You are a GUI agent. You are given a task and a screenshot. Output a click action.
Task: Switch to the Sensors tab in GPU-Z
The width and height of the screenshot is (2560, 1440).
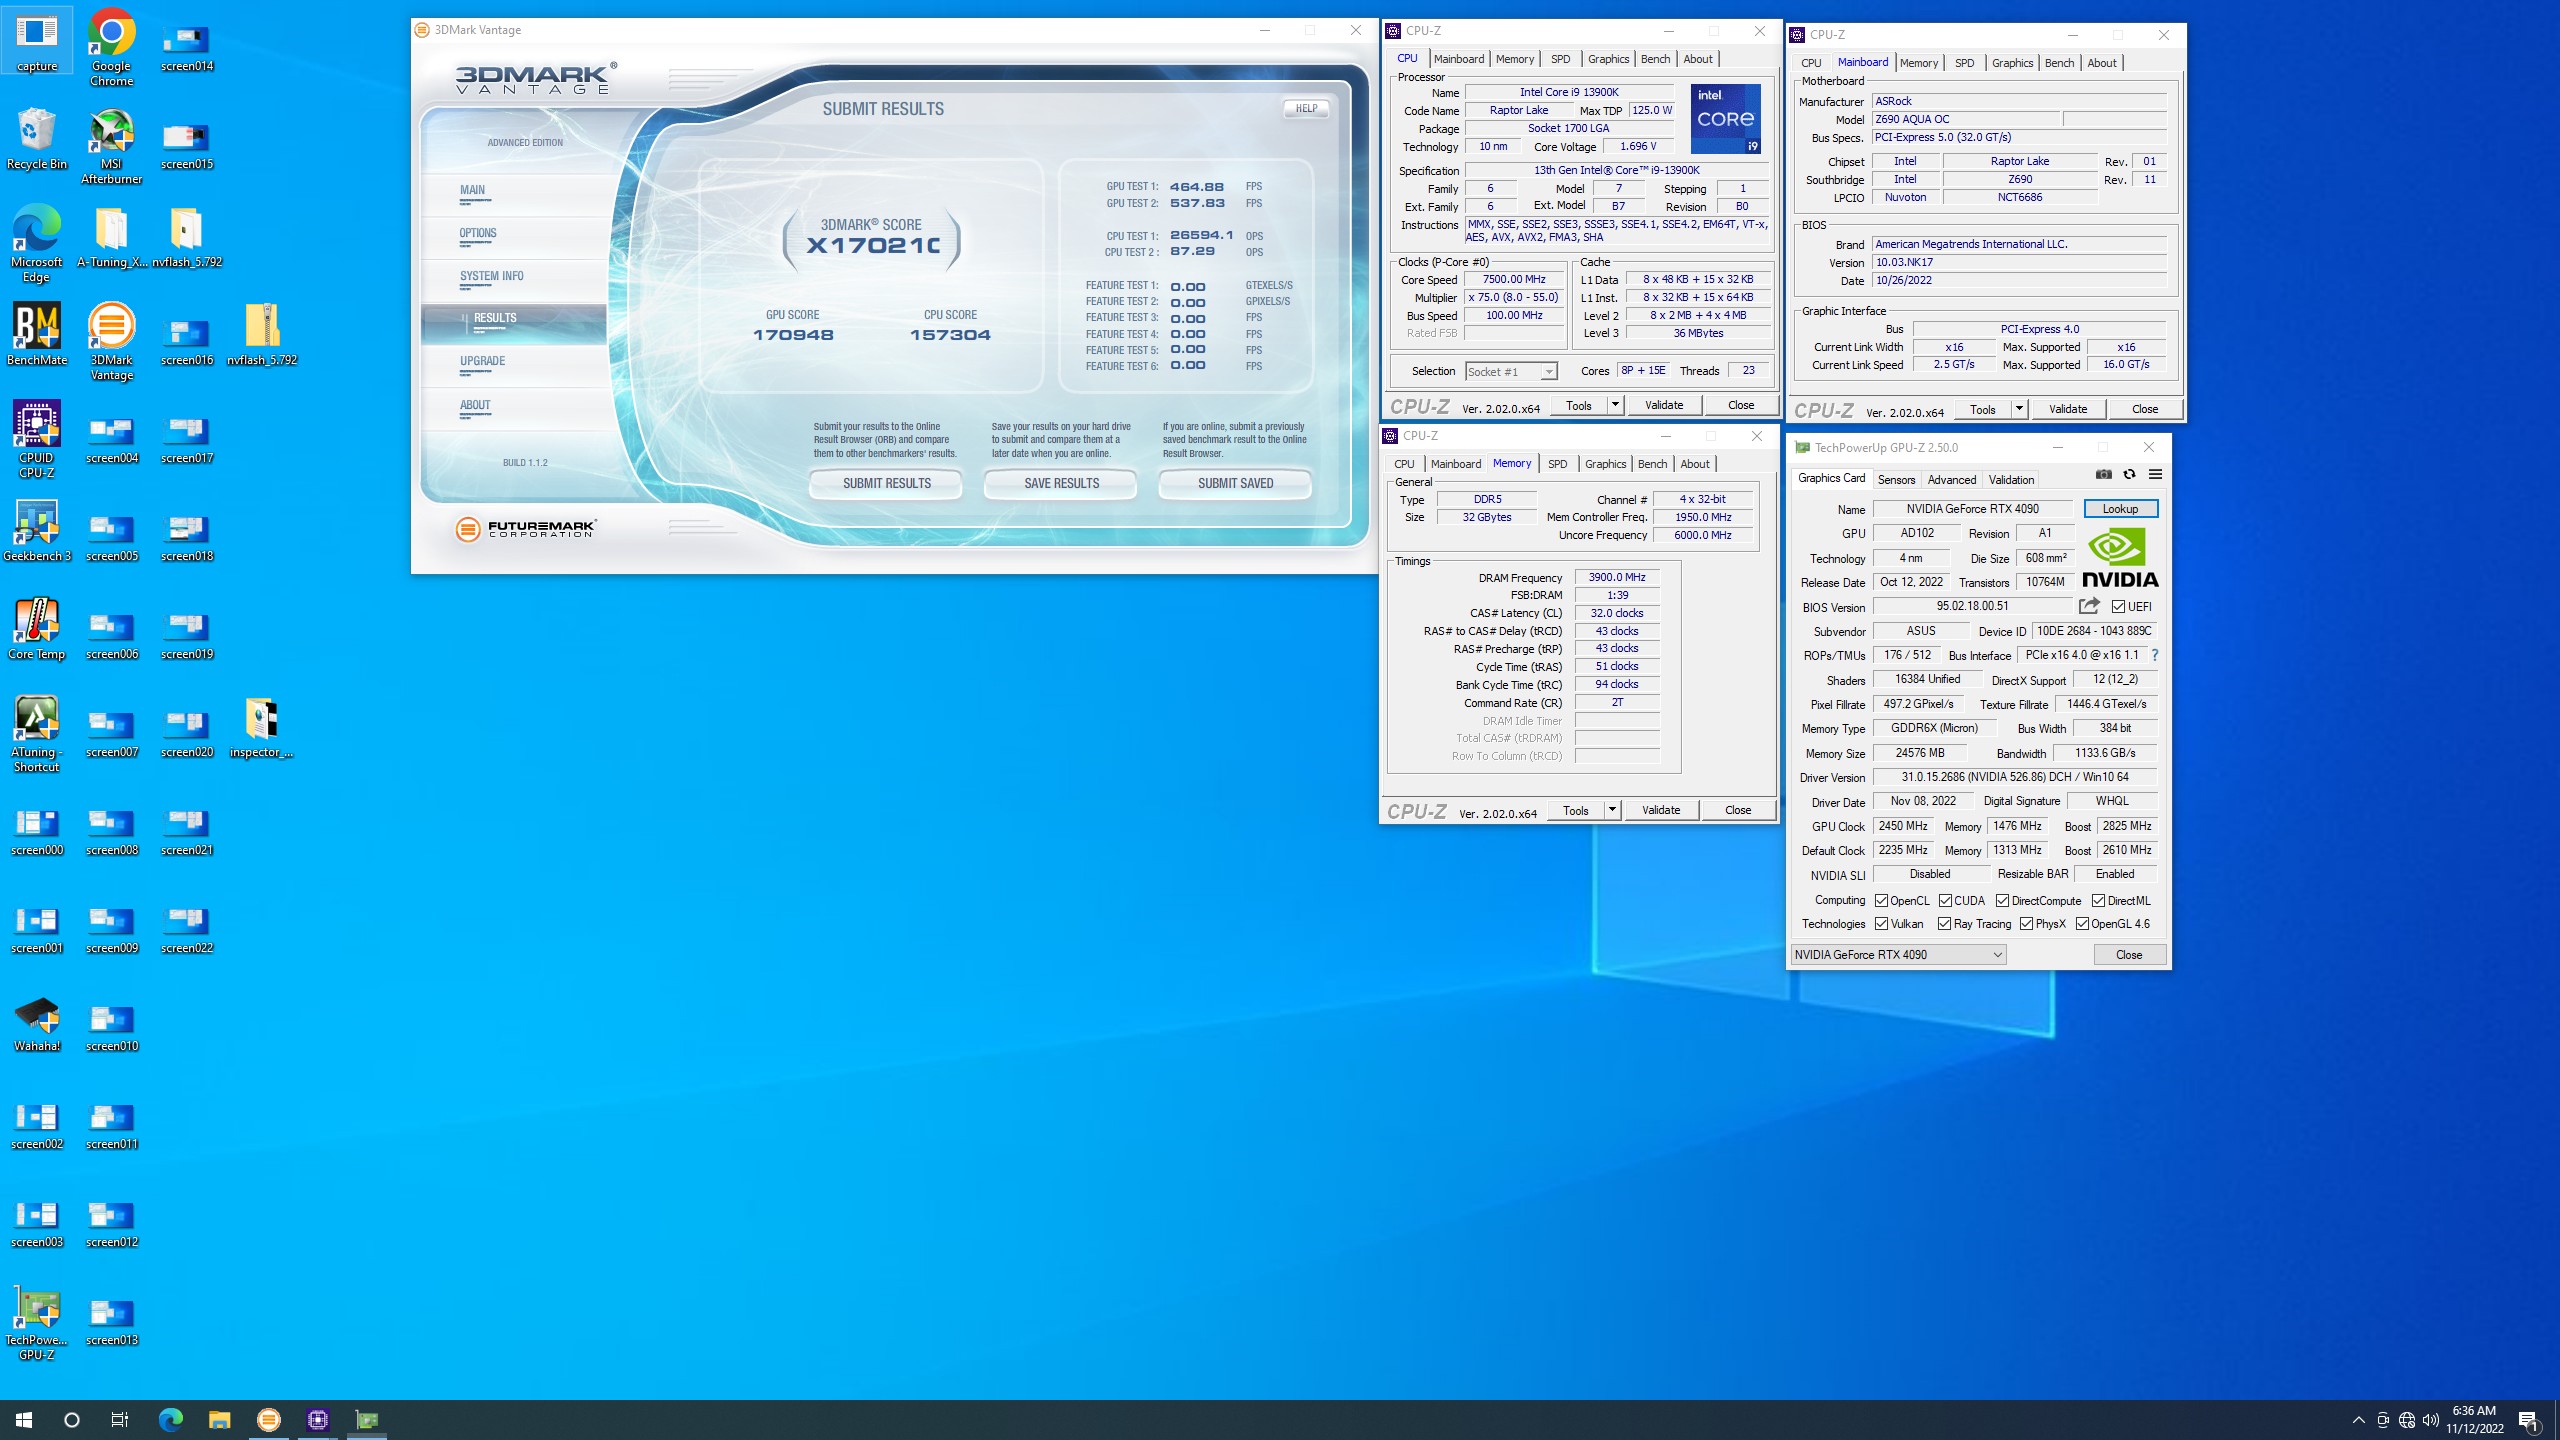click(x=1896, y=480)
